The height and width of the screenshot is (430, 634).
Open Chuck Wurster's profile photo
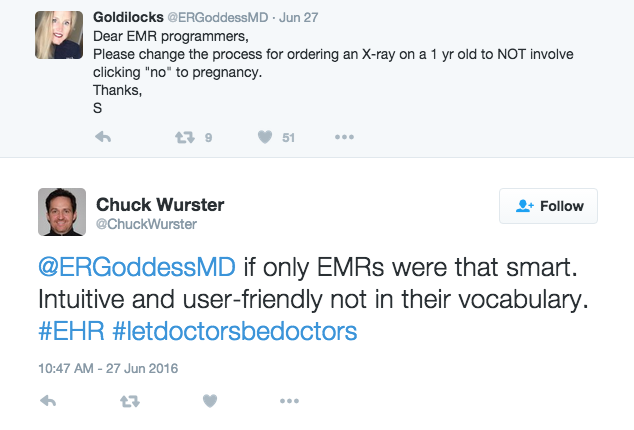click(61, 212)
